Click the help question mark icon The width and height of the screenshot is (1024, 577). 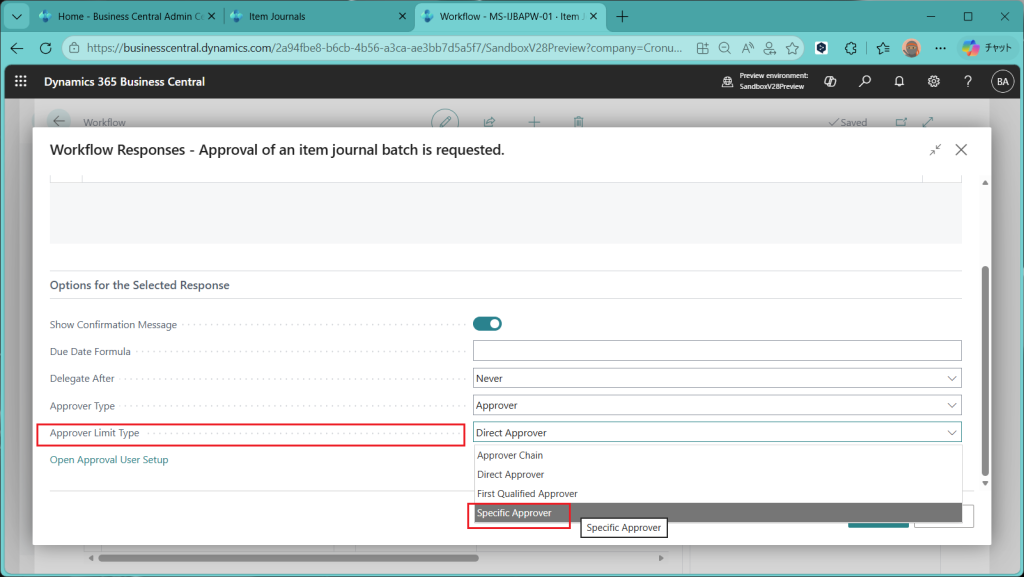(x=967, y=82)
